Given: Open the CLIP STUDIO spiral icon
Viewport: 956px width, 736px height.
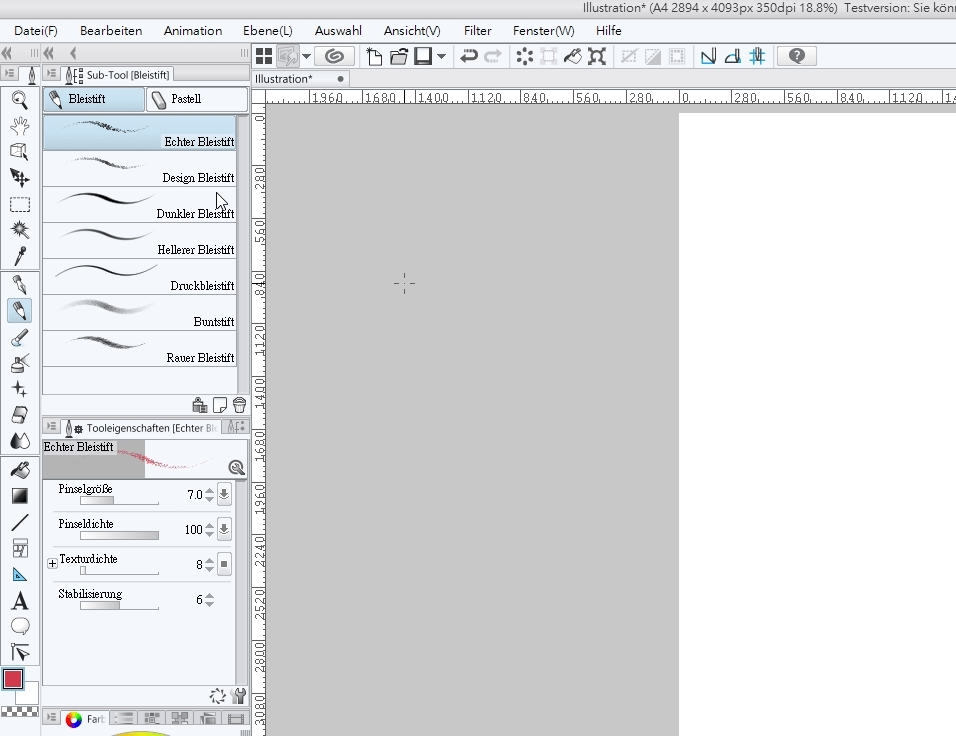Looking at the screenshot, I should [x=335, y=57].
